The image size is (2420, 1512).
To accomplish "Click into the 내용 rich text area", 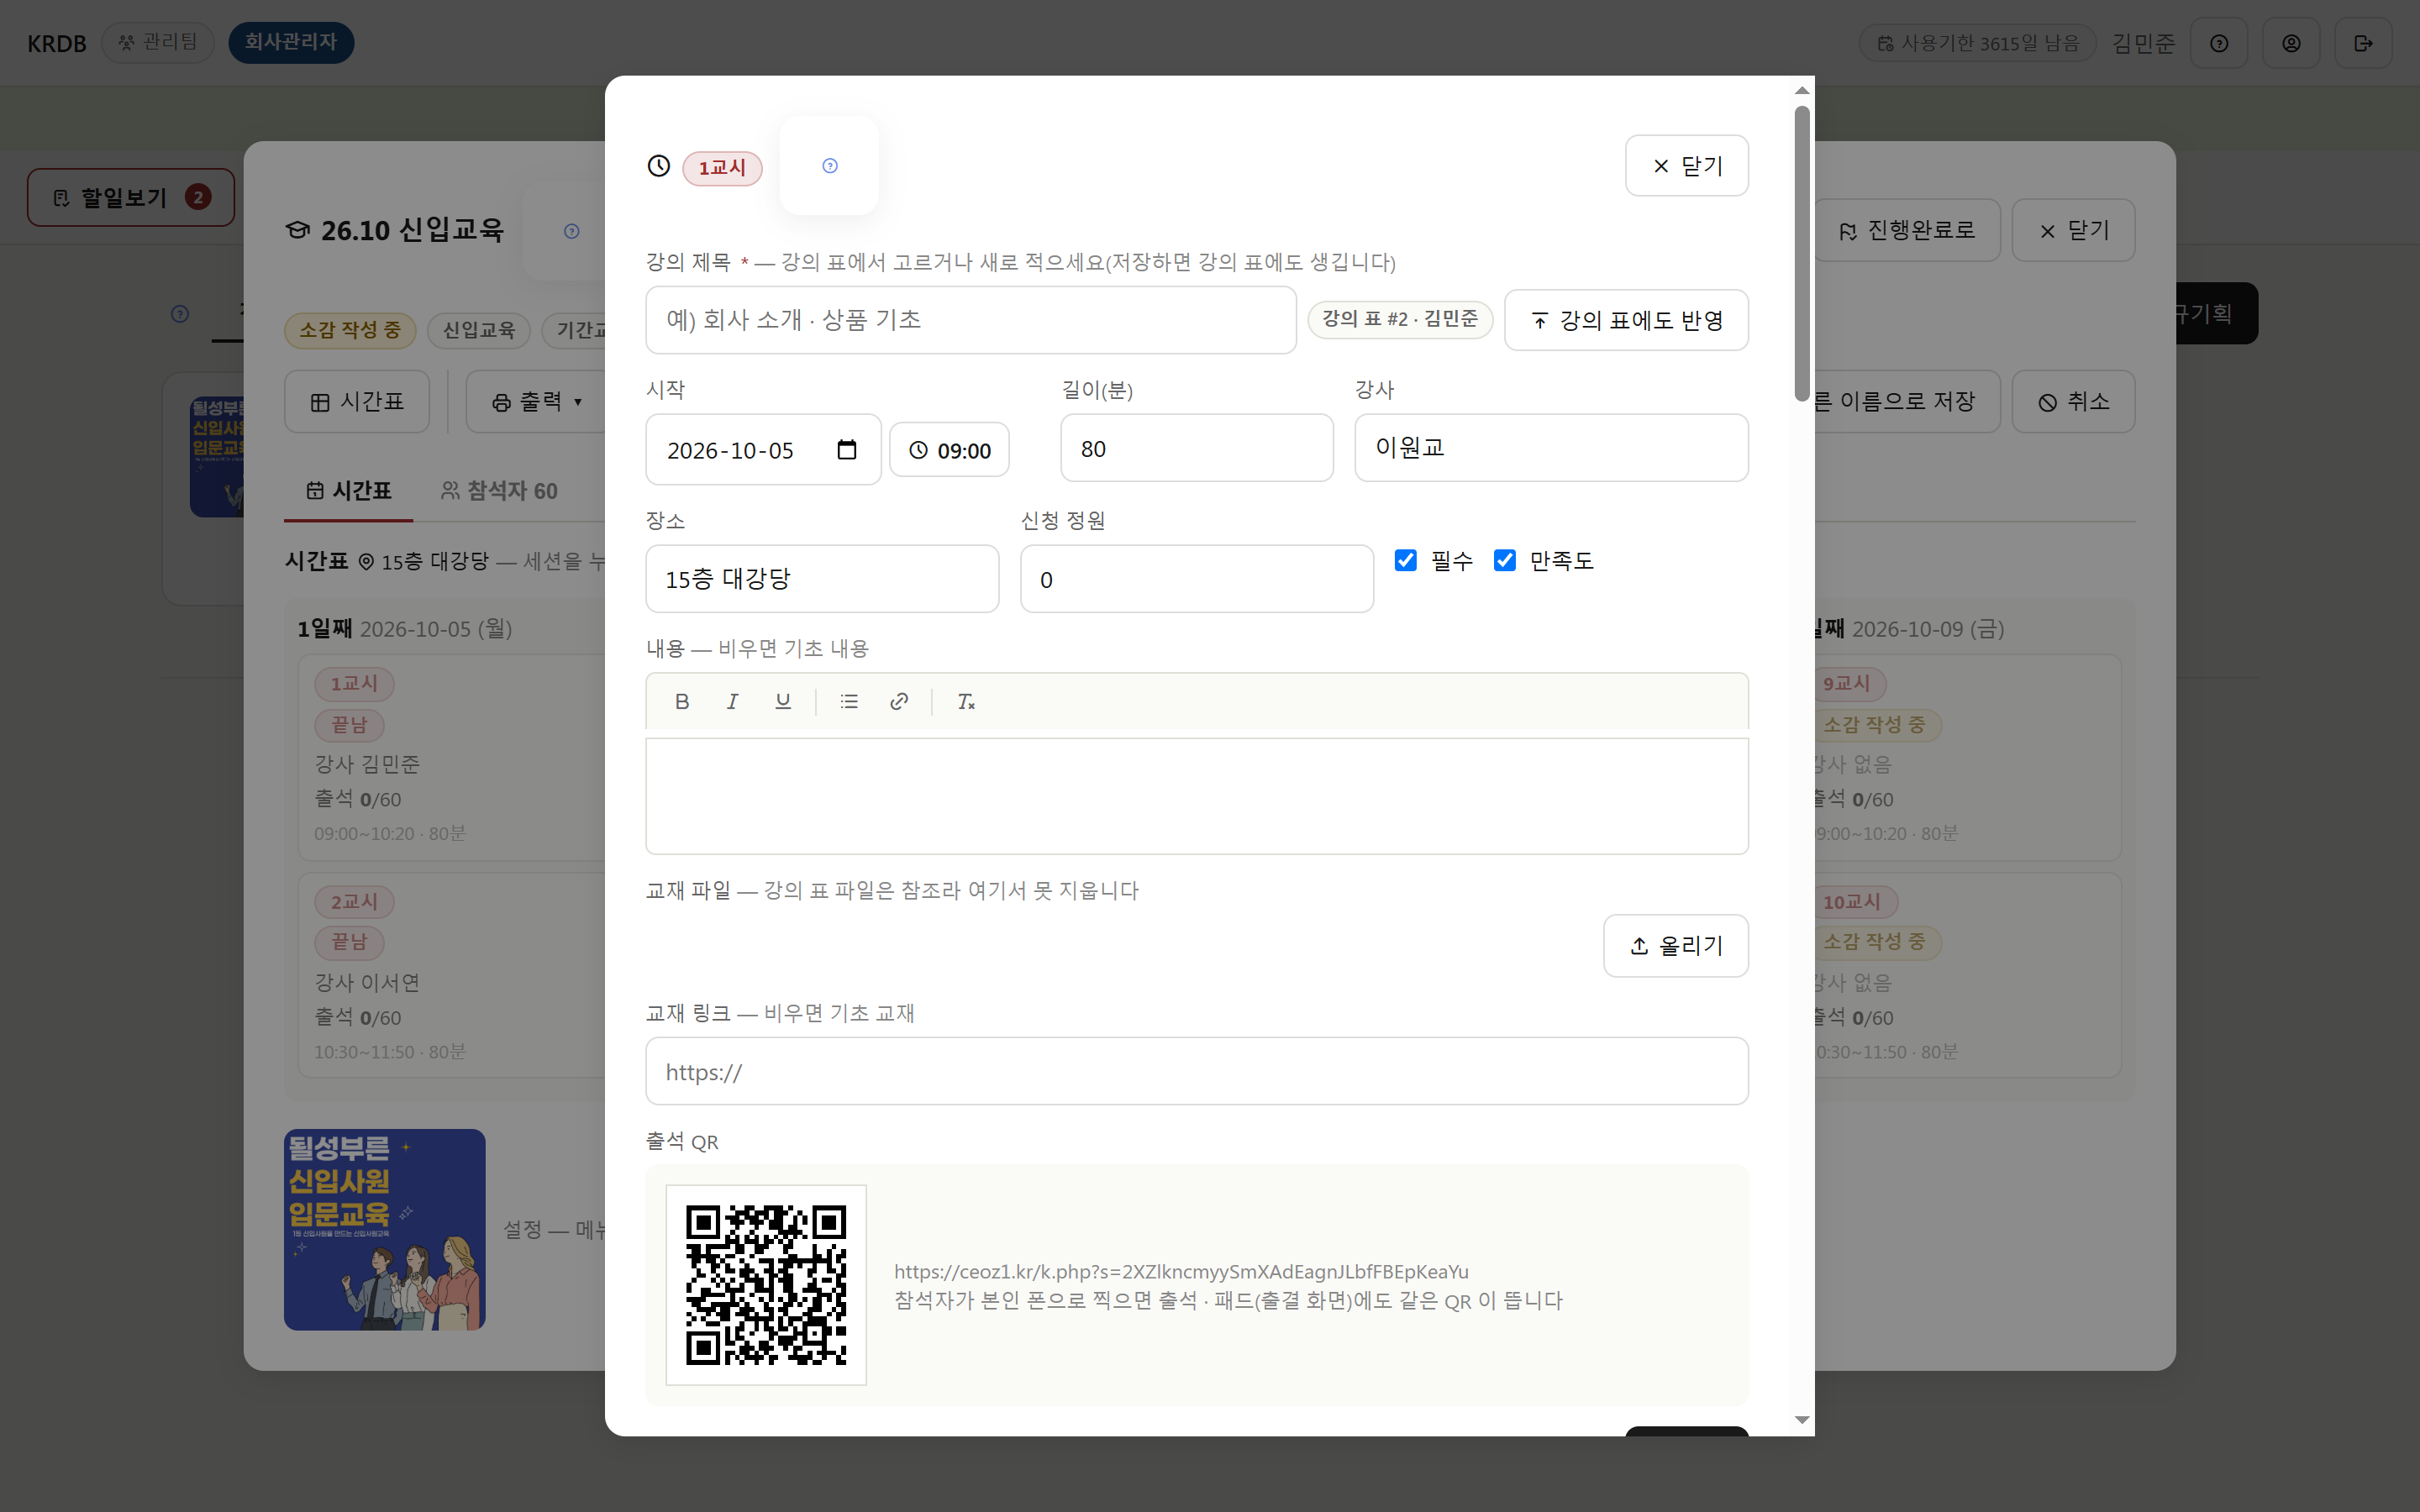I will click(x=1197, y=796).
